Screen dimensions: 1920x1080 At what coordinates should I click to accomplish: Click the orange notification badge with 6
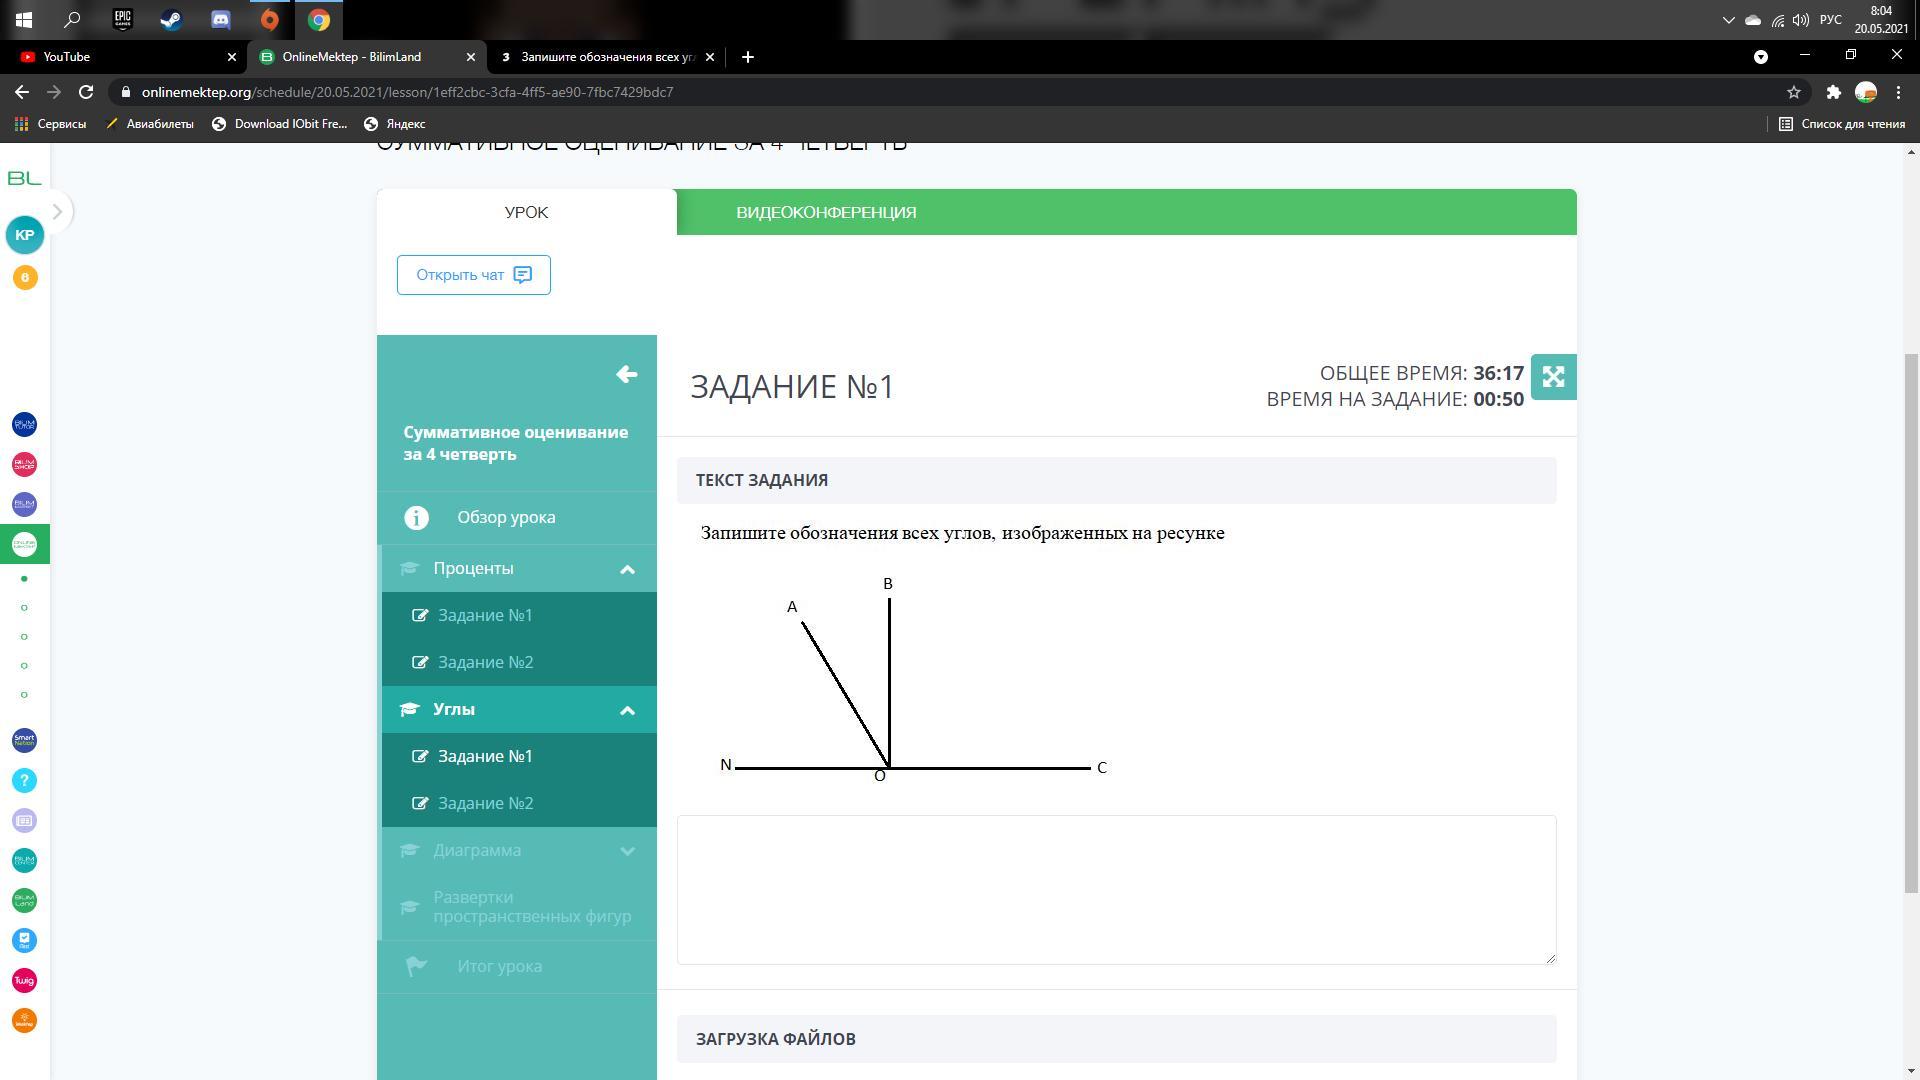[x=25, y=277]
